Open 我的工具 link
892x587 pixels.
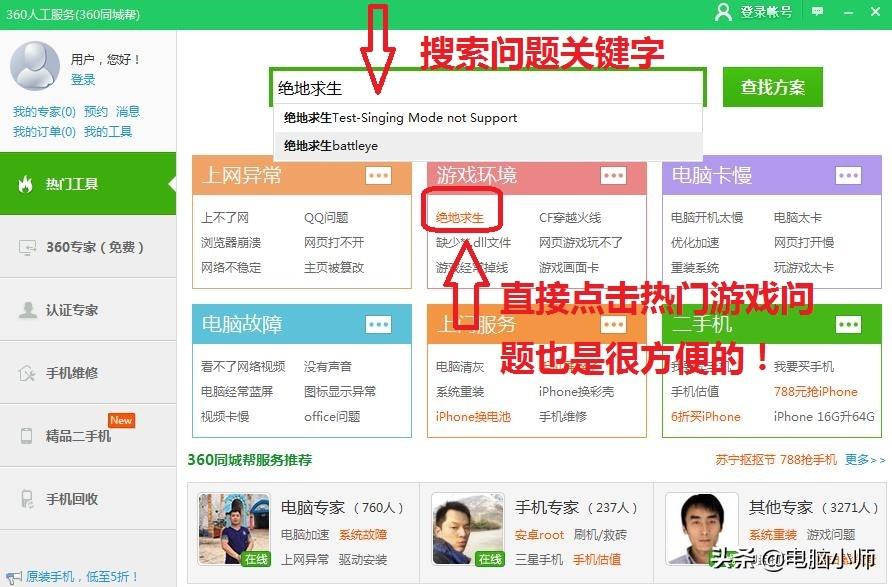coord(108,132)
